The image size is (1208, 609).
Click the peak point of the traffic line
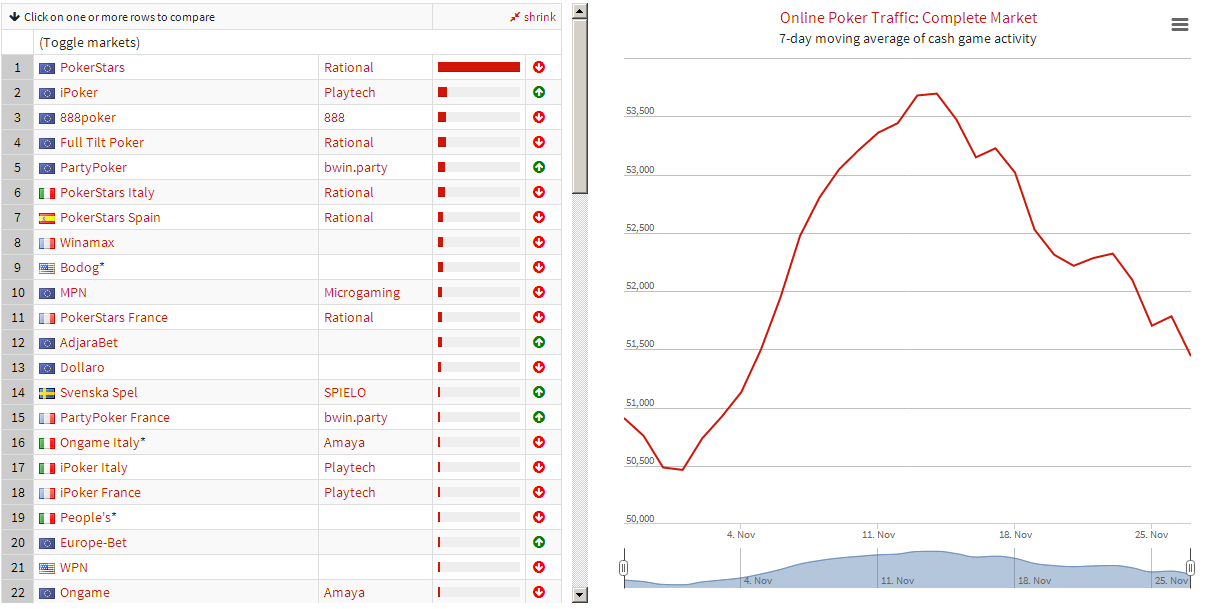(935, 94)
